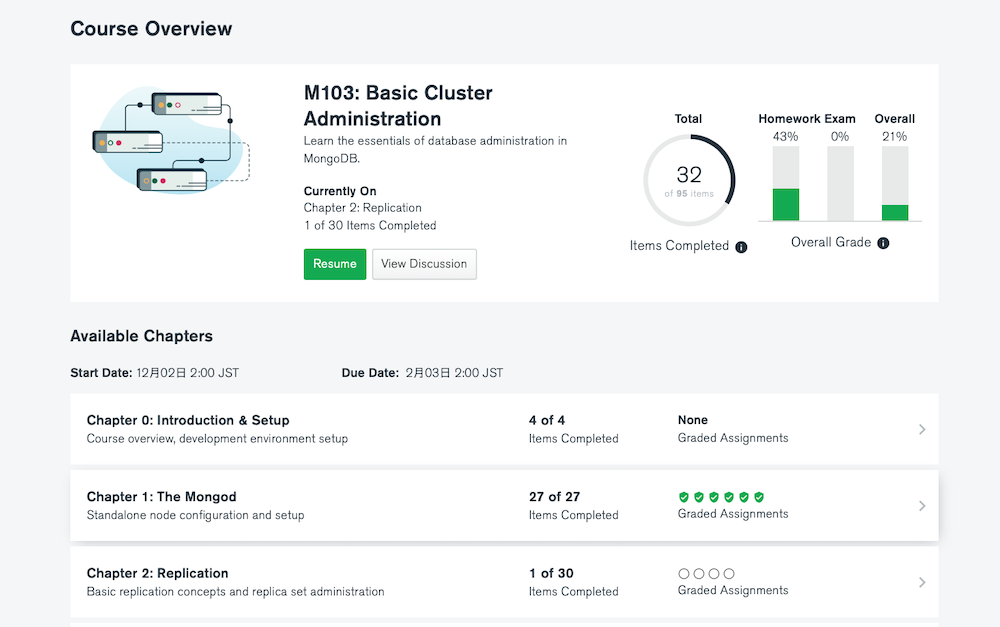
Task: Open Chapter 0: Introduction & Setup
Action: pyautogui.click(x=188, y=420)
